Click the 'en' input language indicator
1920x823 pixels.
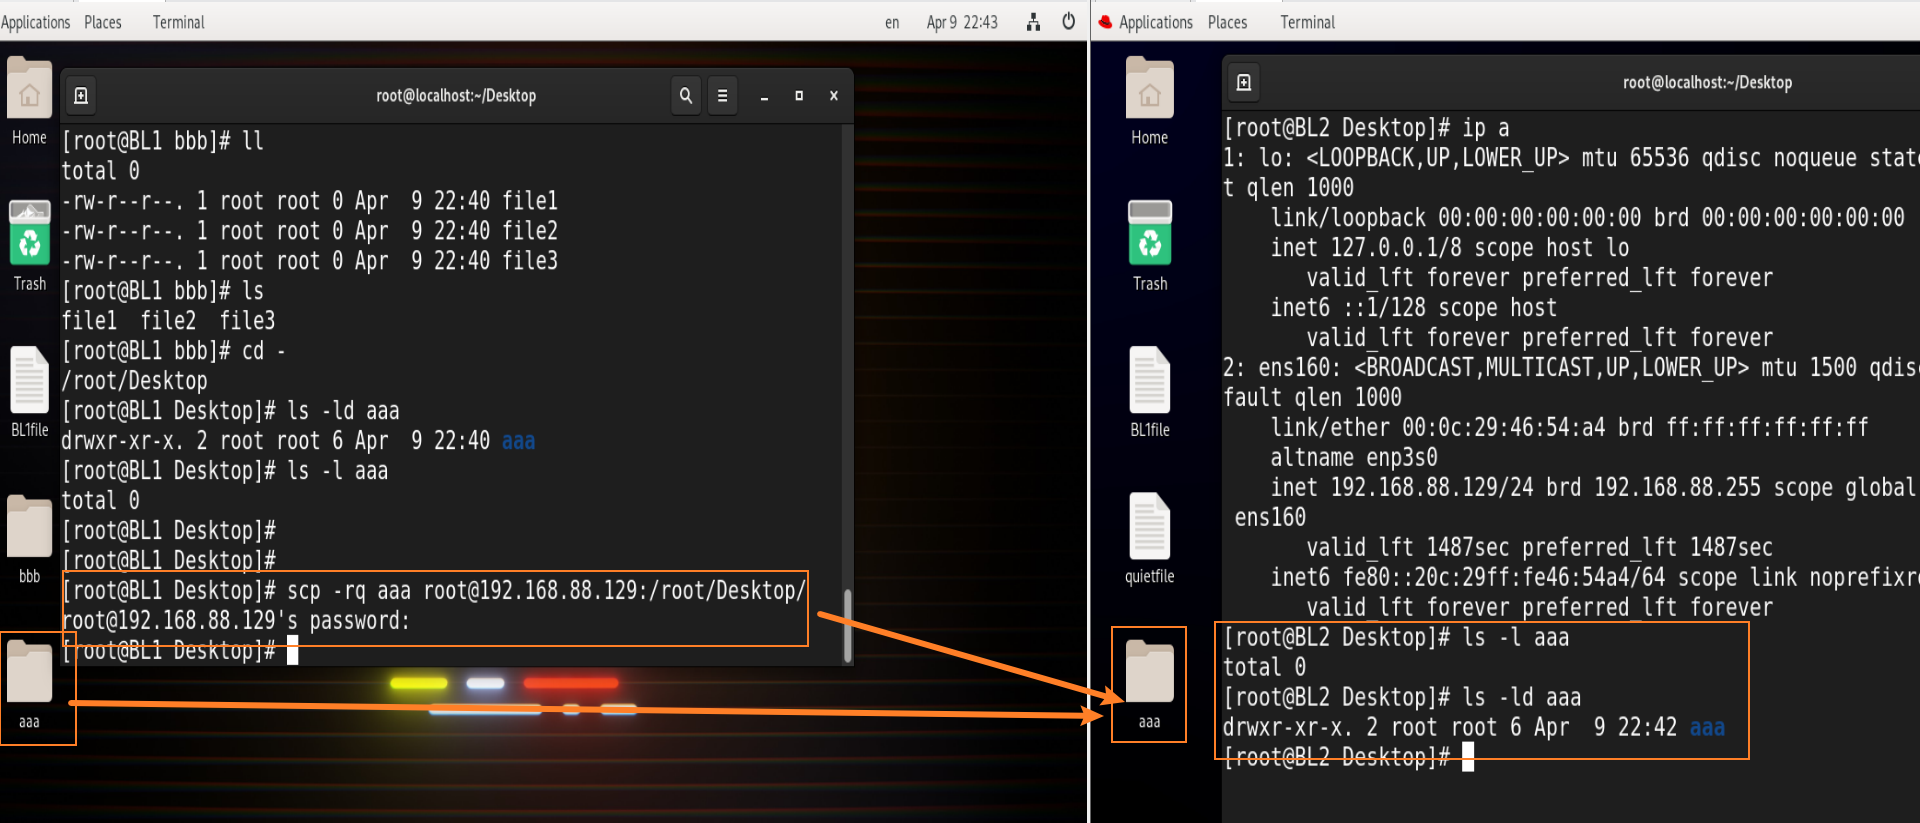point(892,22)
